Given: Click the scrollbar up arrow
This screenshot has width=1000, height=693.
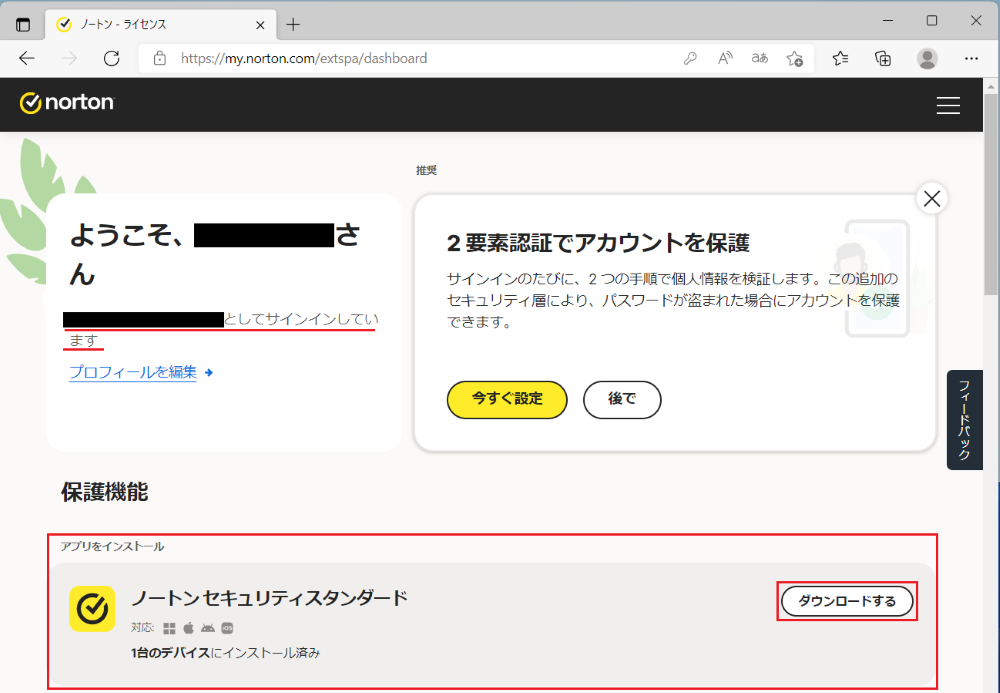Looking at the screenshot, I should pyautogui.click(x=991, y=86).
